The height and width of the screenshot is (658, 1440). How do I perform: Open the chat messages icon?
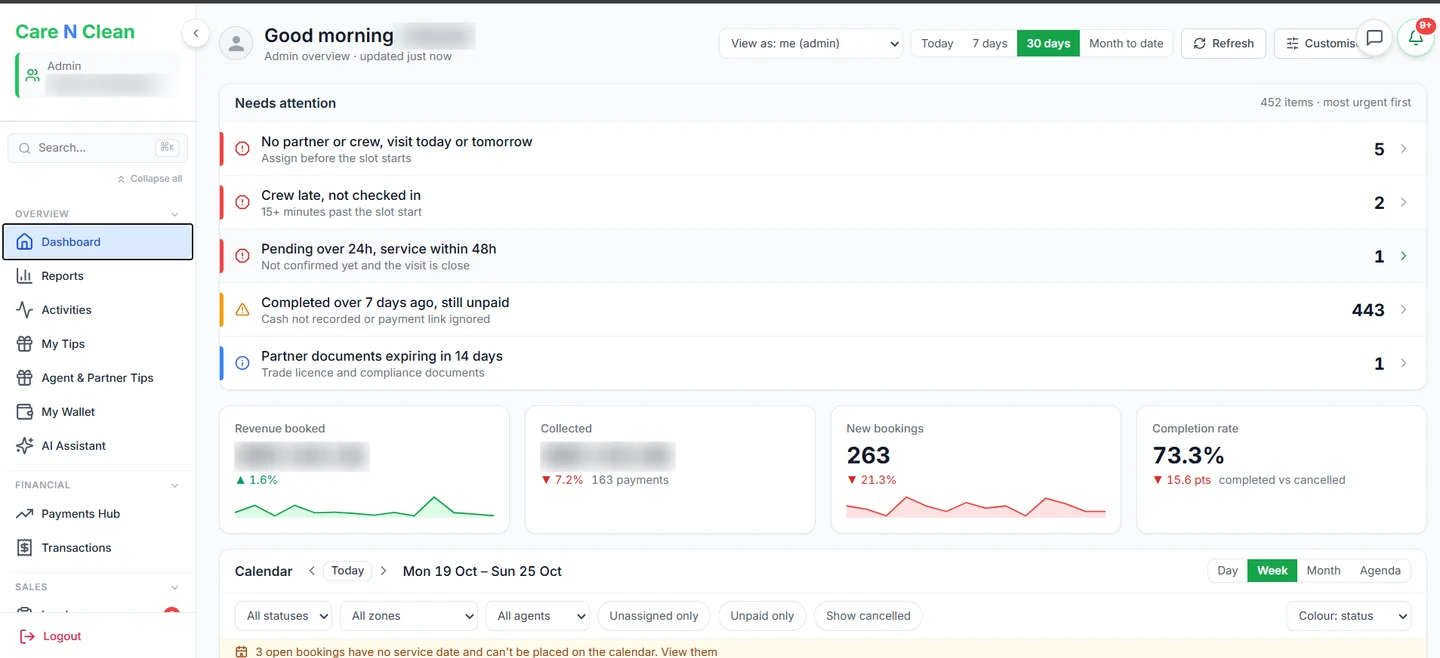[1374, 38]
